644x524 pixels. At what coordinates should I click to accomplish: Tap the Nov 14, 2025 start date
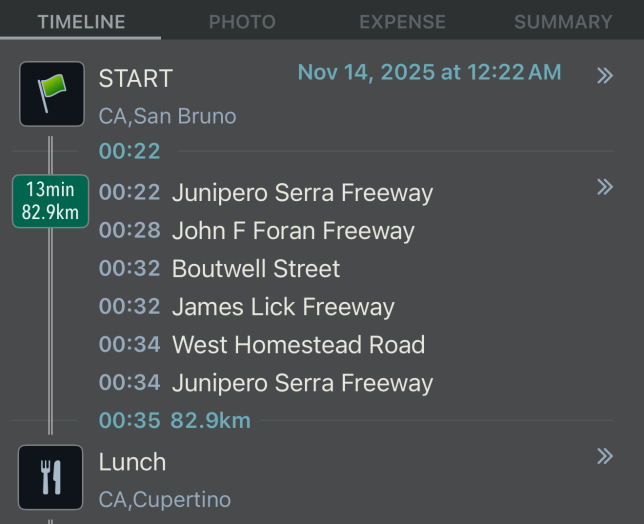(x=429, y=73)
